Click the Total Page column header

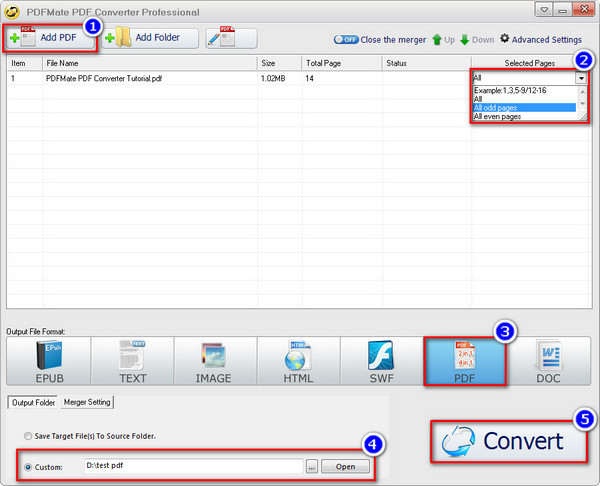click(x=342, y=63)
